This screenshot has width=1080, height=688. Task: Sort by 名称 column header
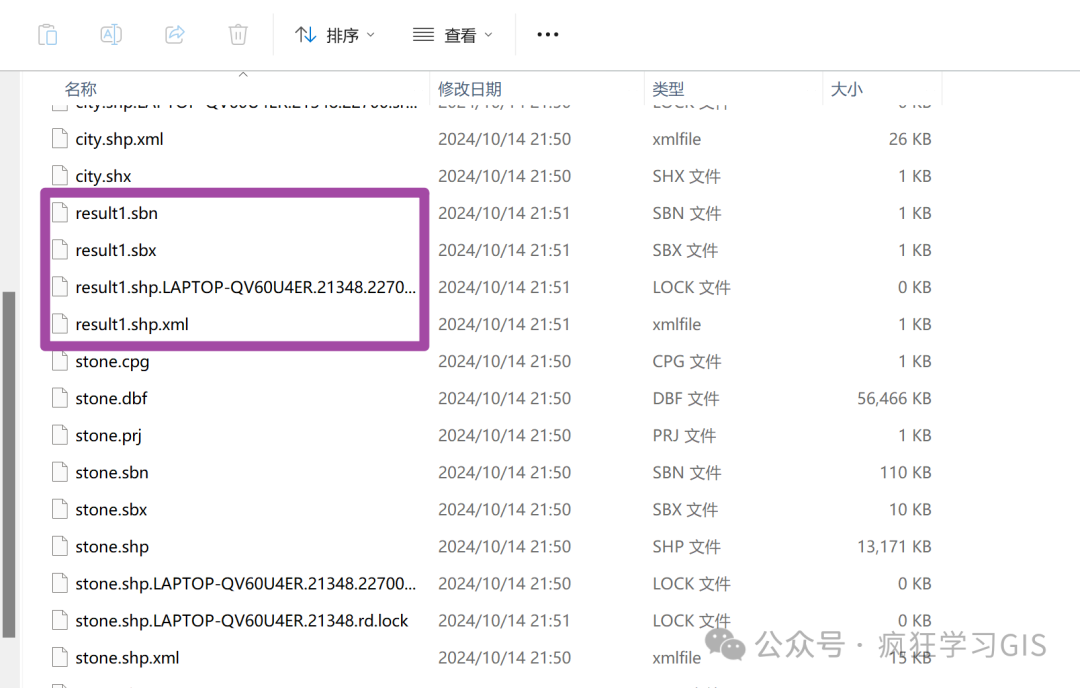pos(81,89)
